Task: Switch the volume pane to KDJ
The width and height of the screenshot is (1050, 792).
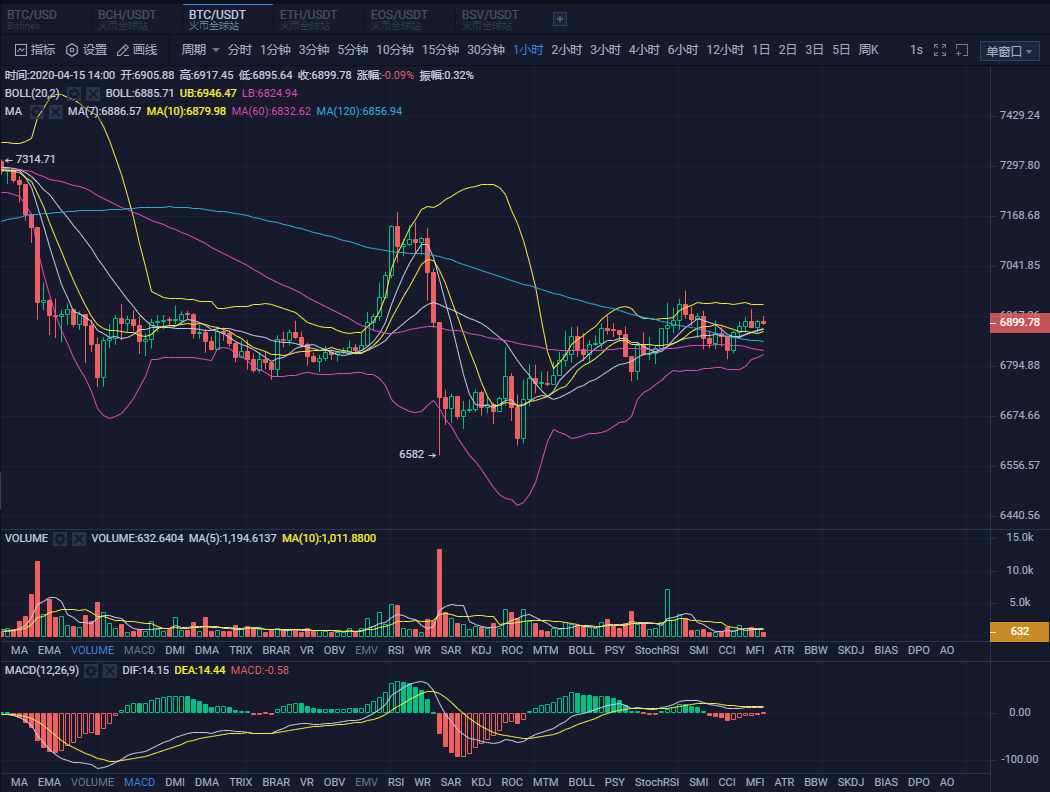Action: click(481, 650)
